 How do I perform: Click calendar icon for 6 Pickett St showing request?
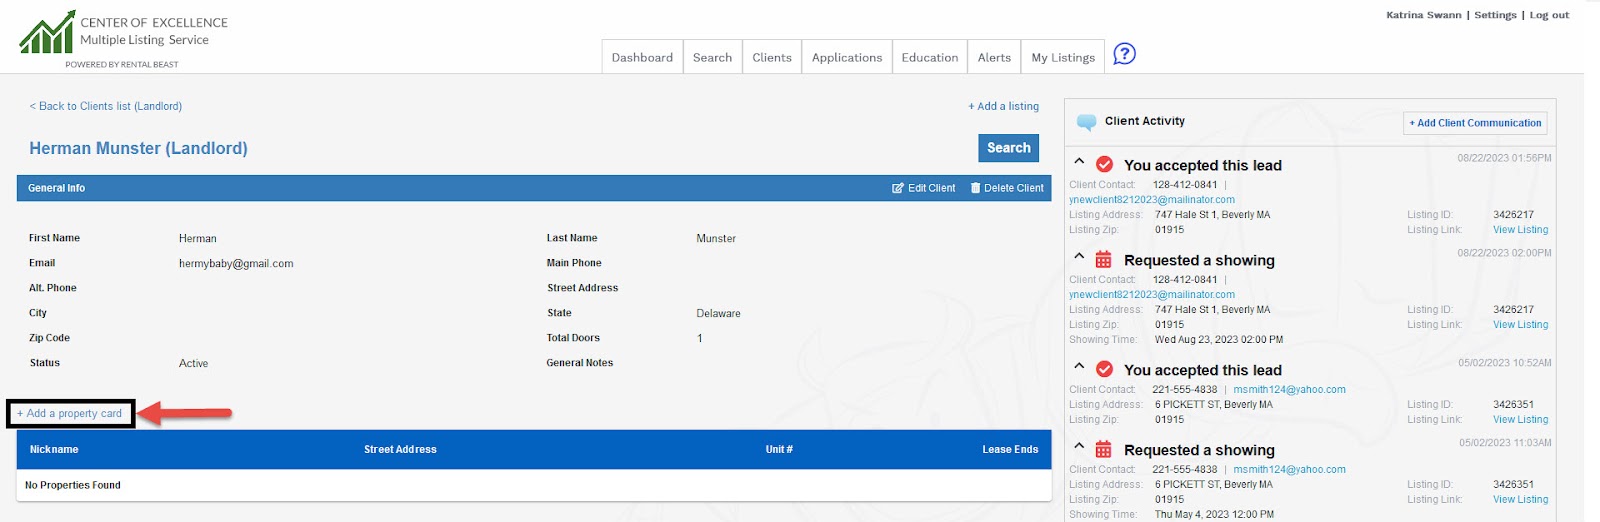pos(1103,449)
